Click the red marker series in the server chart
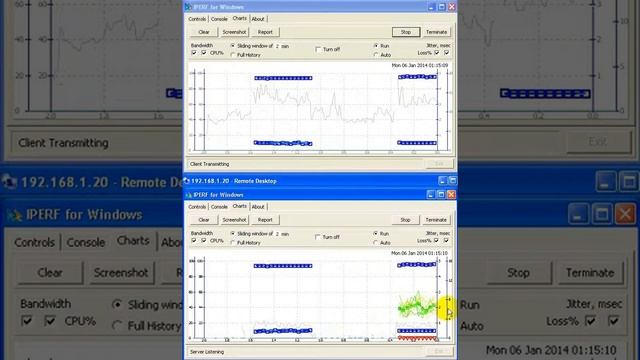 pos(417,338)
